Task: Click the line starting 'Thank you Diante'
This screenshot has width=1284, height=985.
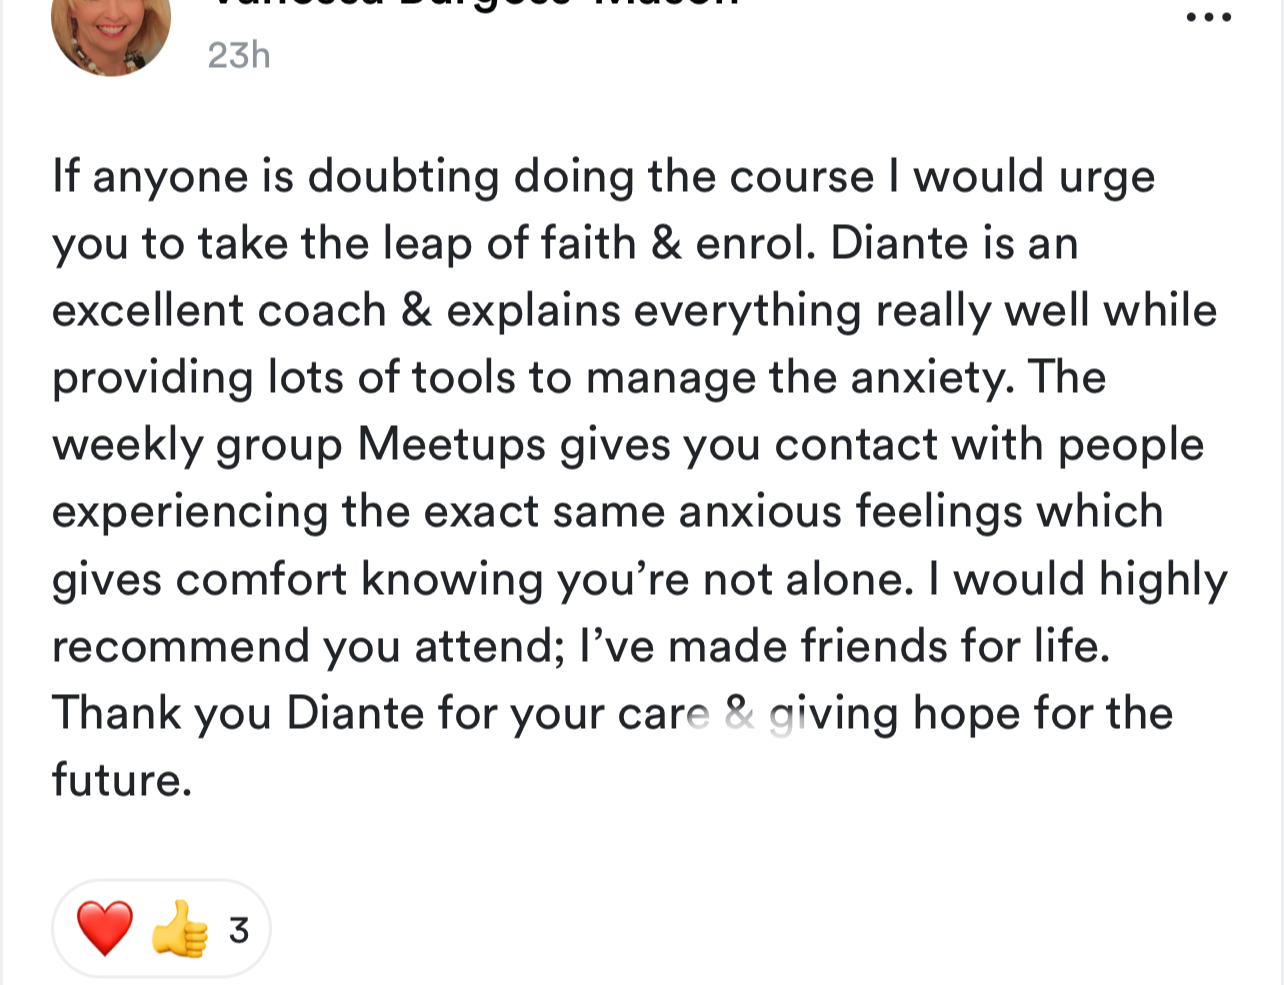Action: point(612,714)
